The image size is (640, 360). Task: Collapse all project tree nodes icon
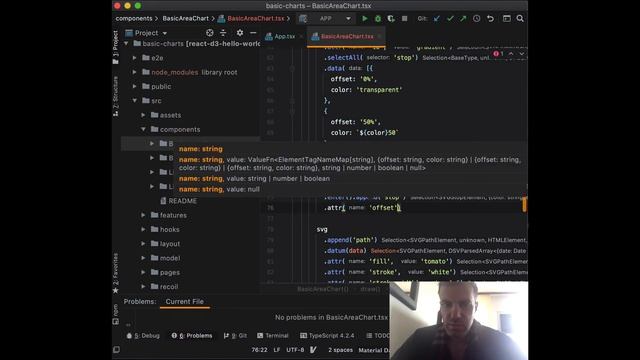pyautogui.click(x=223, y=33)
